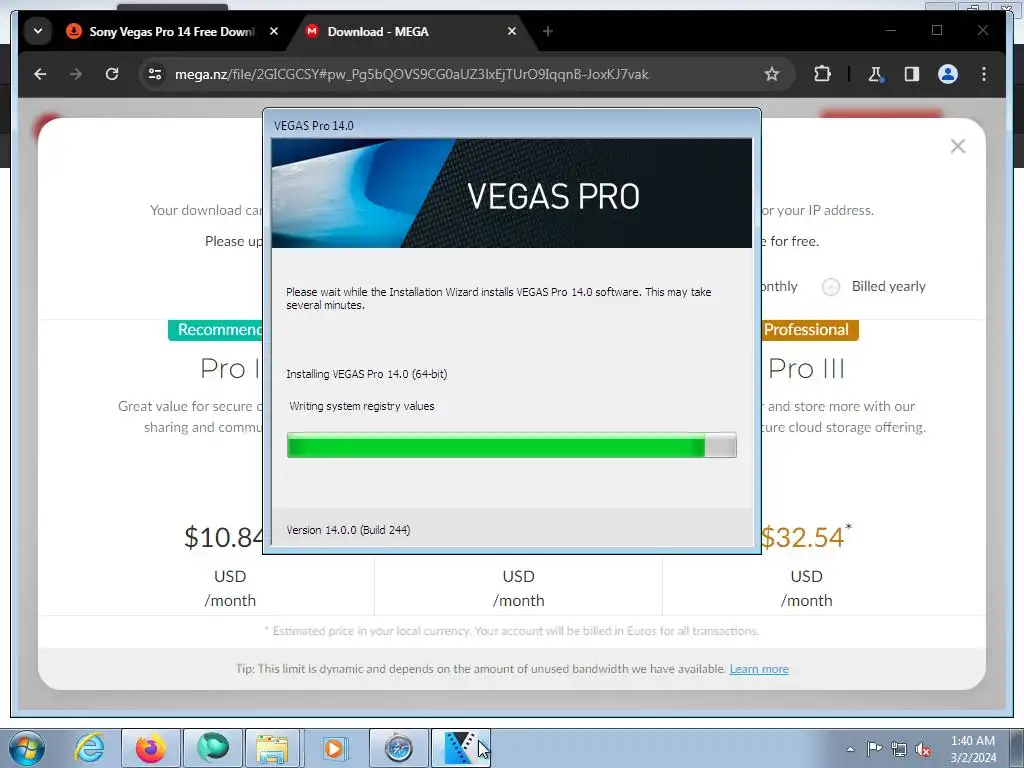This screenshot has height=768, width=1024.
Task: Close the Download - MEGA tab
Action: click(x=512, y=31)
